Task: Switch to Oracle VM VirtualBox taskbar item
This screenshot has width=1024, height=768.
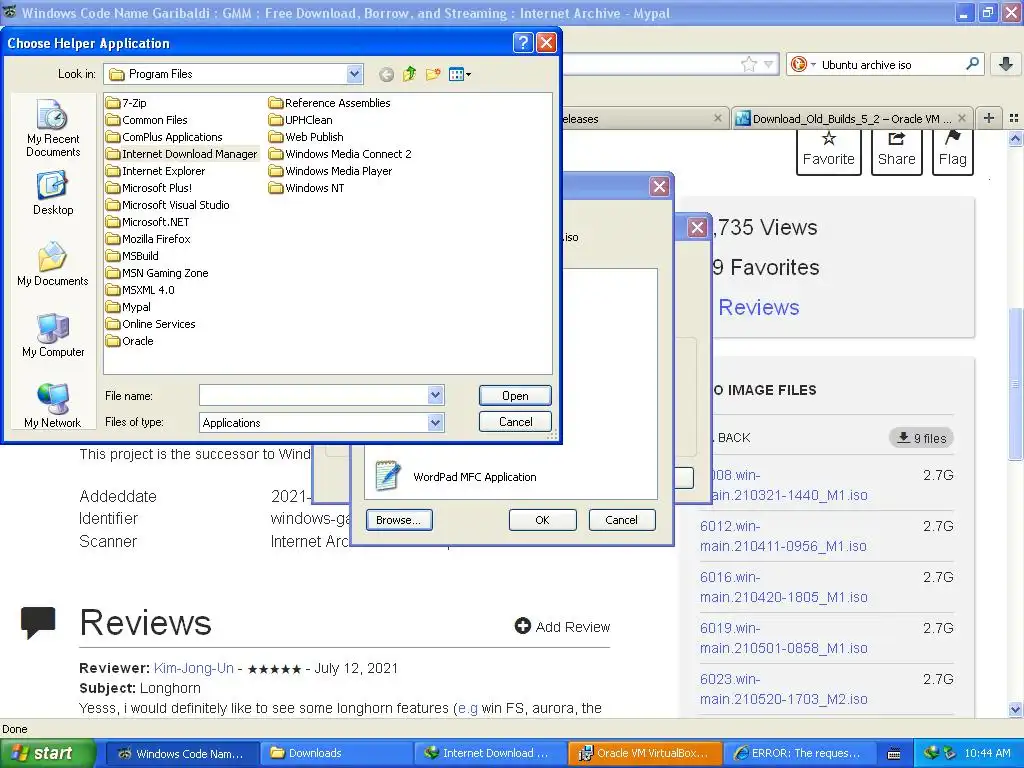Action: coord(645,753)
